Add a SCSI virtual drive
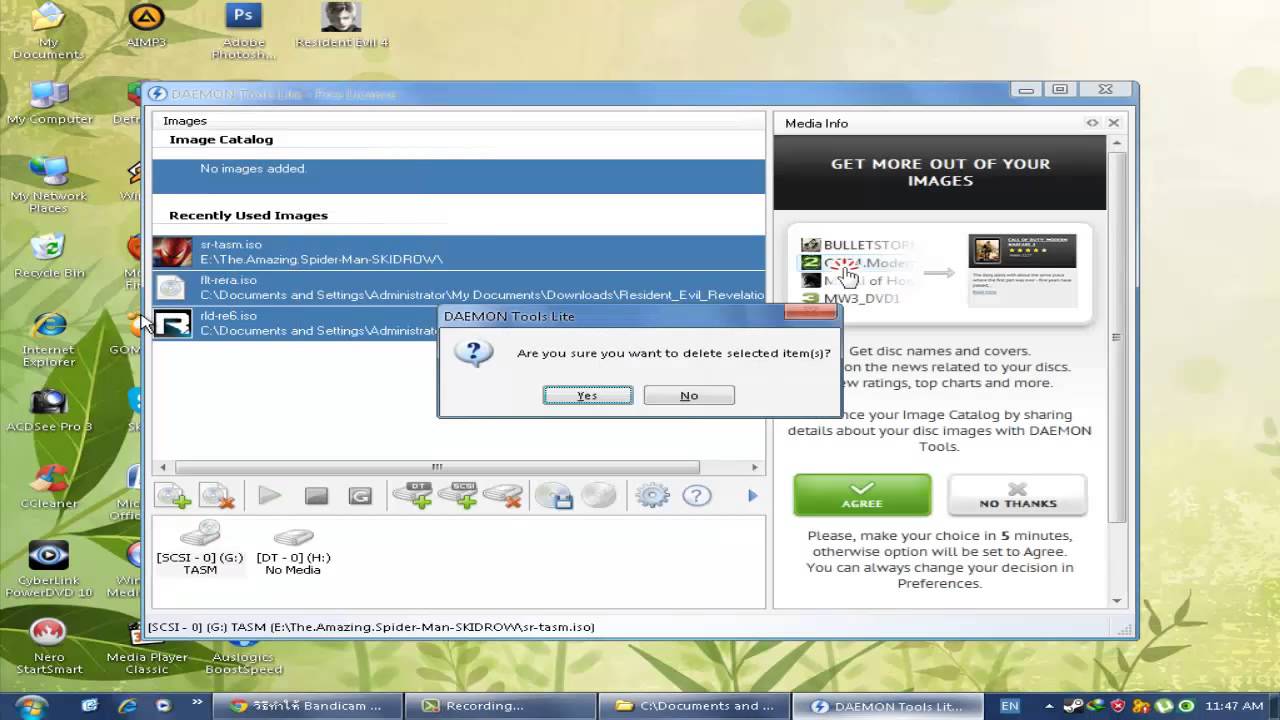 [458, 495]
